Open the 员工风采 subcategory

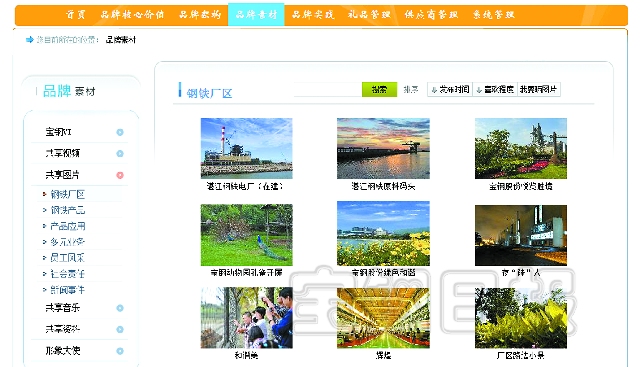[67, 258]
